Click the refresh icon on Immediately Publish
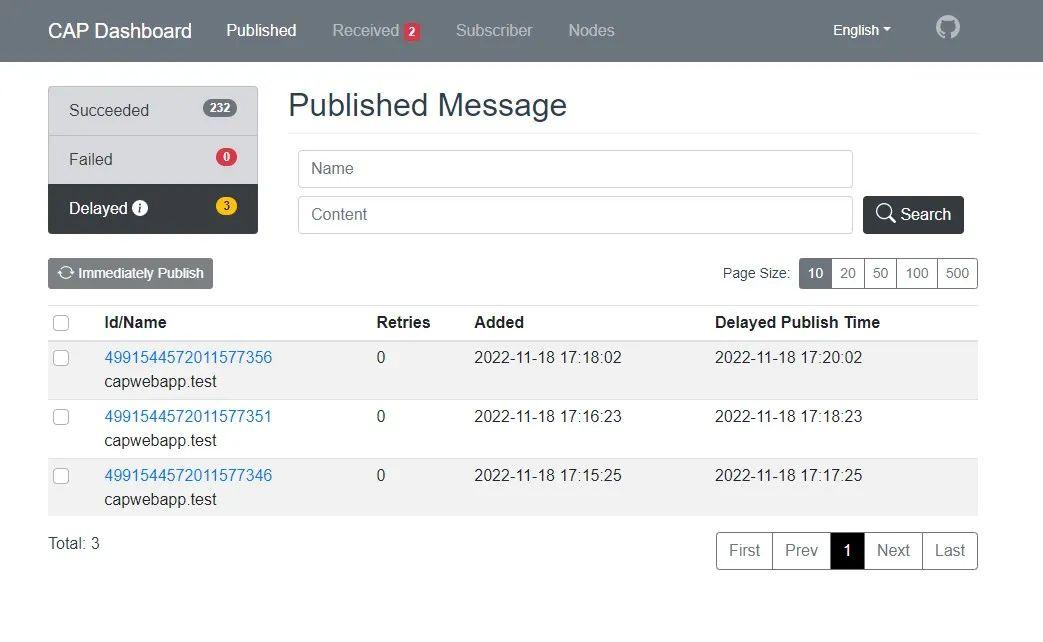This screenshot has width=1043, height=642. click(65, 273)
